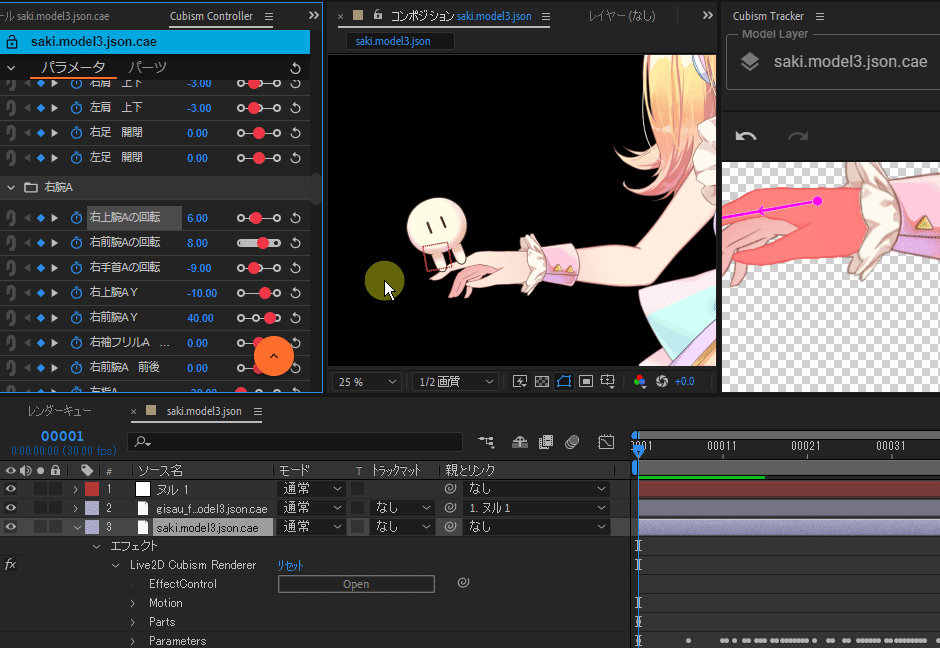This screenshot has height=648, width=940.
Task: Open the 1/2画質 resolution dropdown
Action: point(455,382)
